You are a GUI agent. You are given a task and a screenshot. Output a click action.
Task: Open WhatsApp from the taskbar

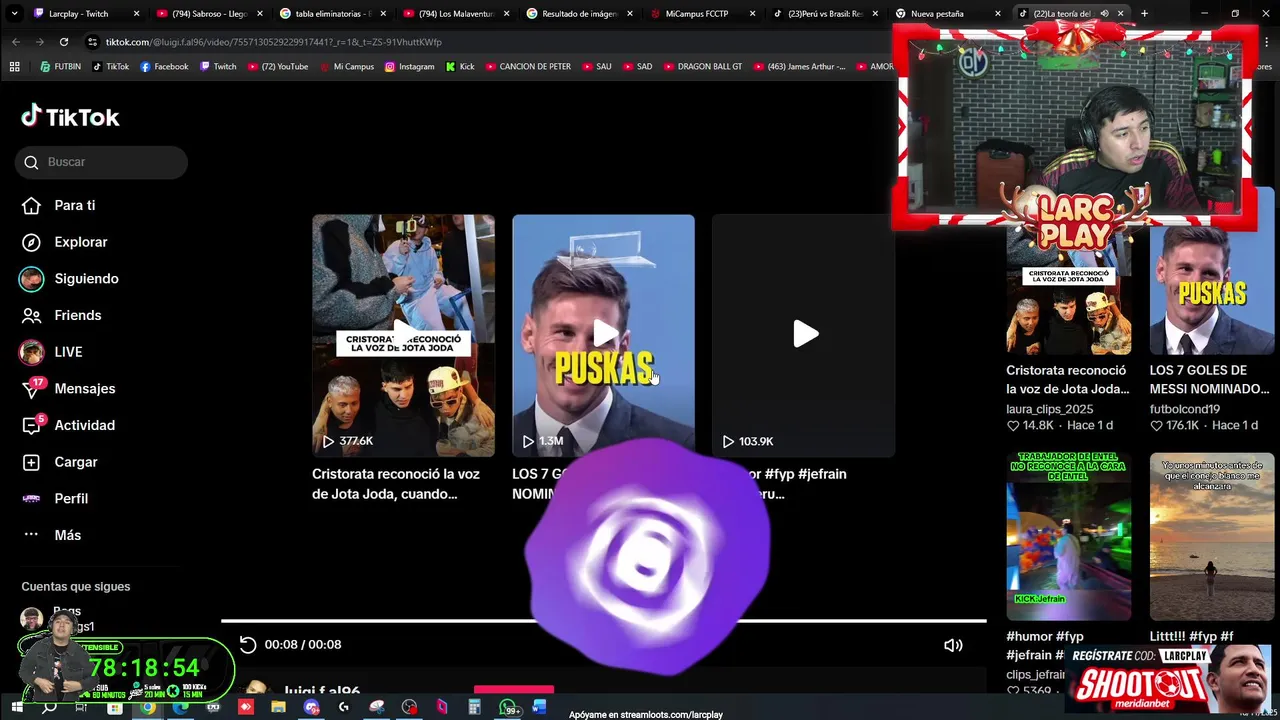pyautogui.click(x=508, y=708)
